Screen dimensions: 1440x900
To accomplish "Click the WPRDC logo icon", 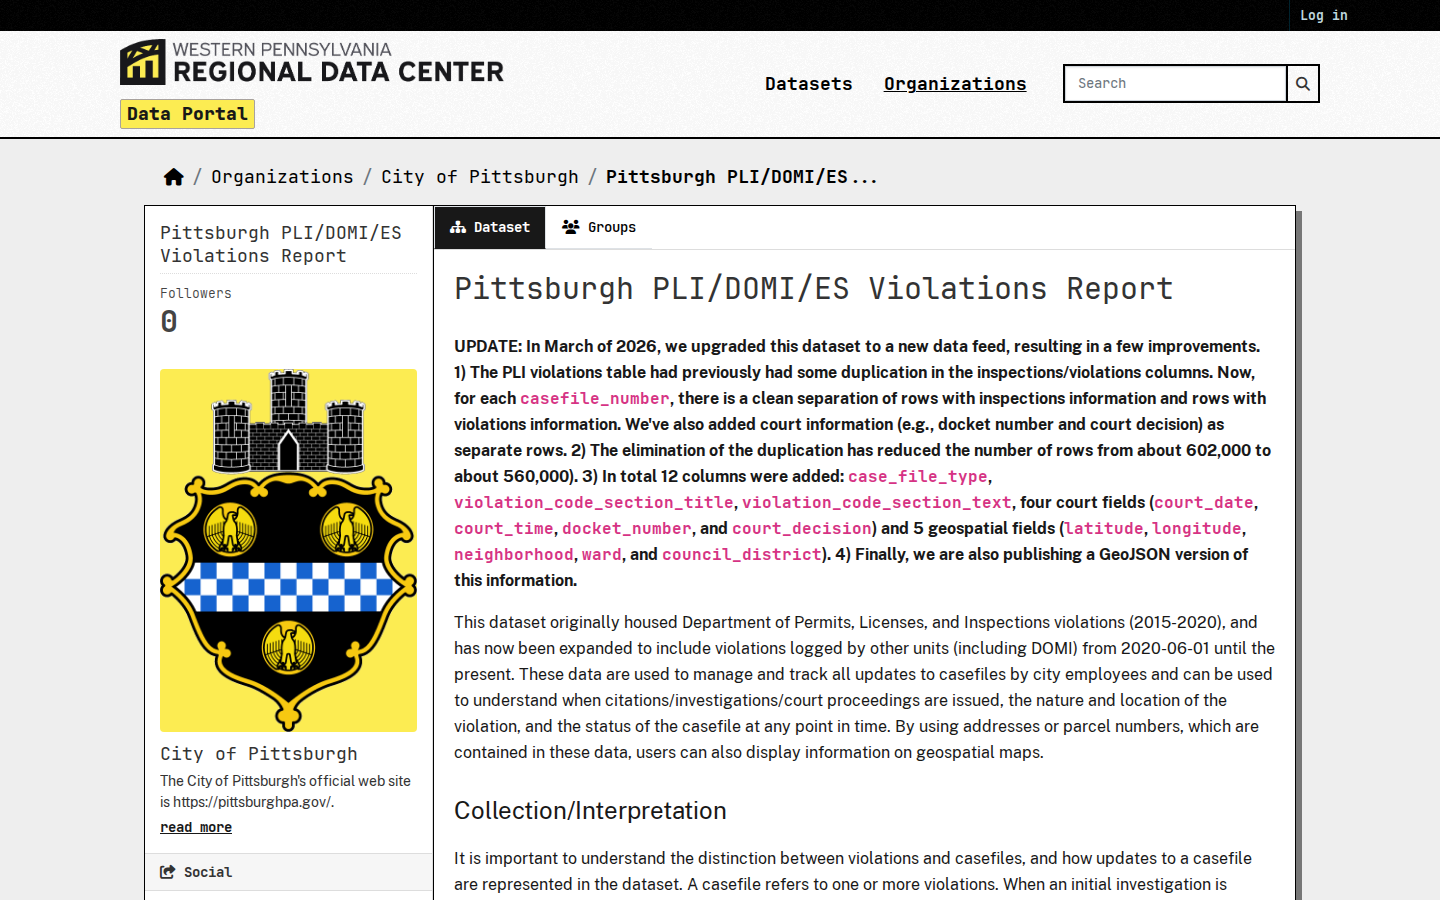I will [142, 62].
